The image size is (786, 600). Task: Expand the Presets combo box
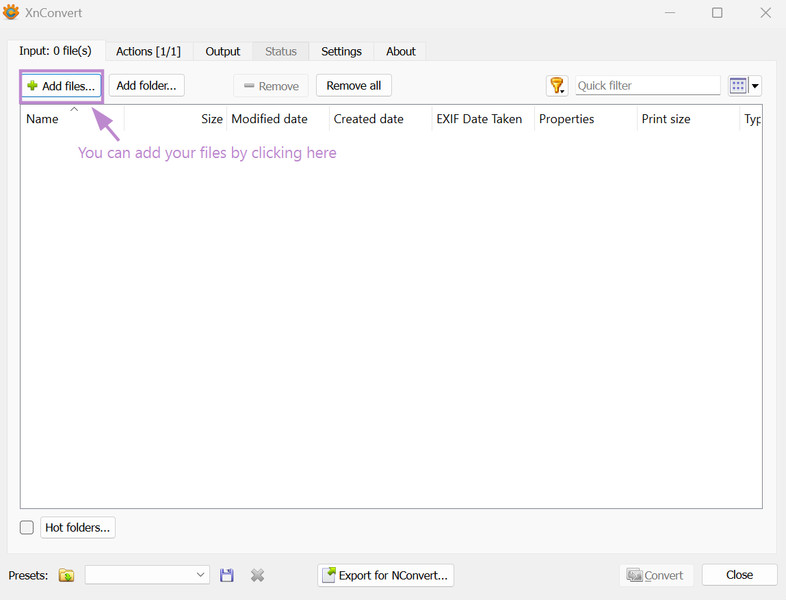147,574
